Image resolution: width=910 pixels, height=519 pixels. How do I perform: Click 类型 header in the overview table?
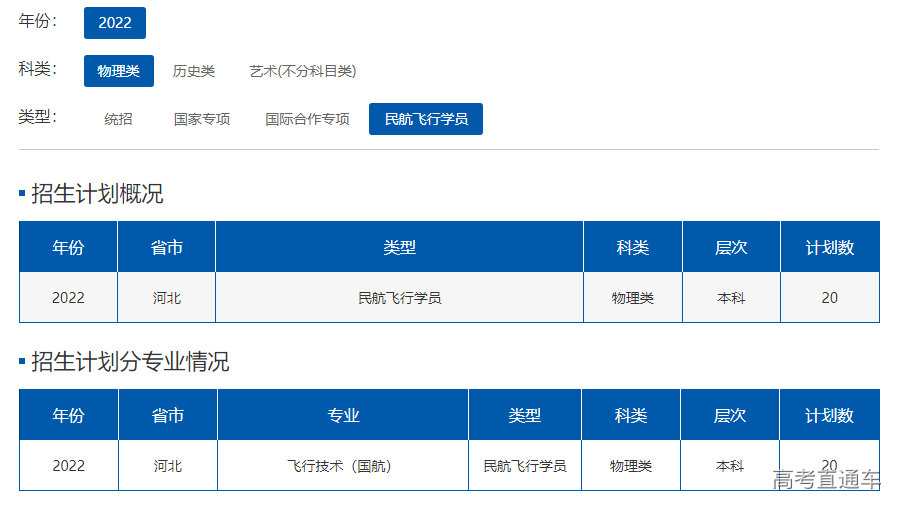pos(399,248)
